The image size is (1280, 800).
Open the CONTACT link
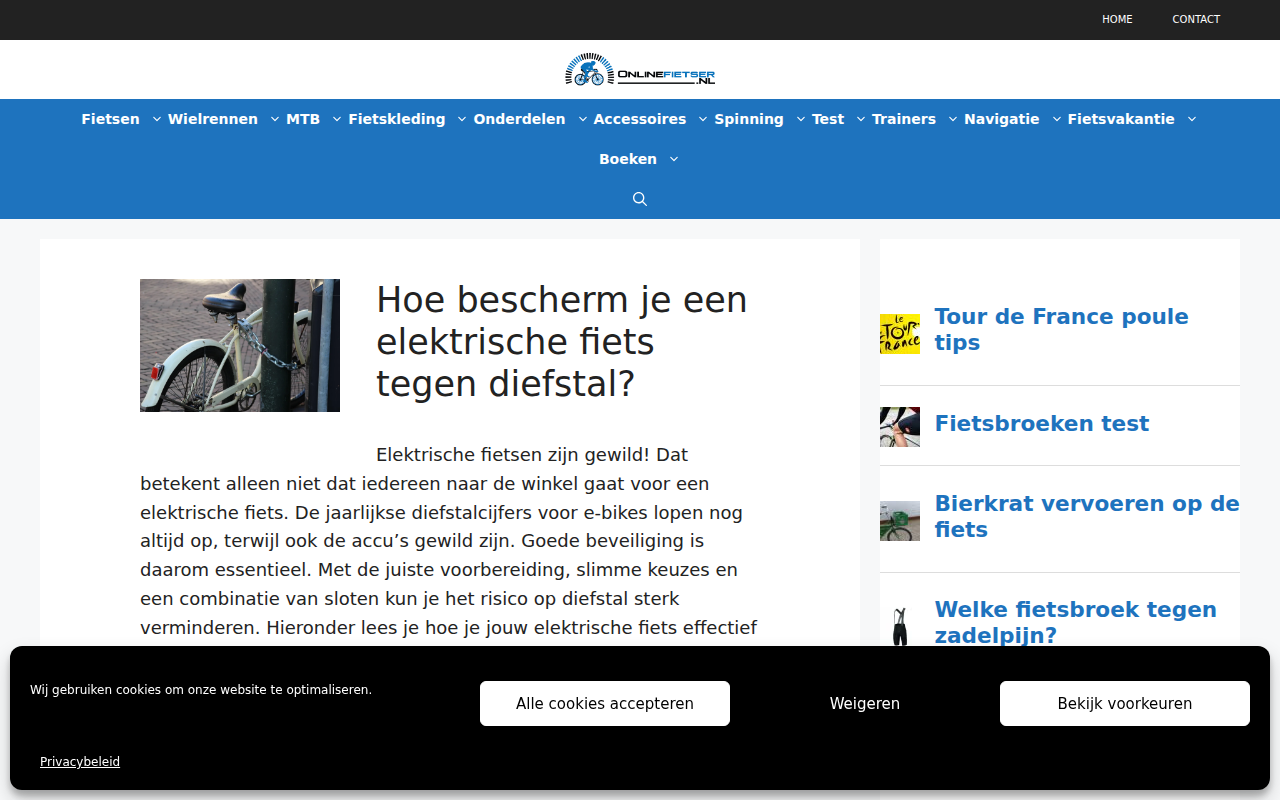(x=1196, y=19)
